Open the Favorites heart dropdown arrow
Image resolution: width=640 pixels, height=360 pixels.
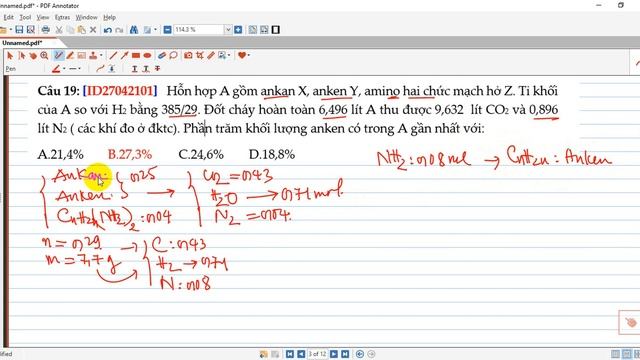coord(248,55)
